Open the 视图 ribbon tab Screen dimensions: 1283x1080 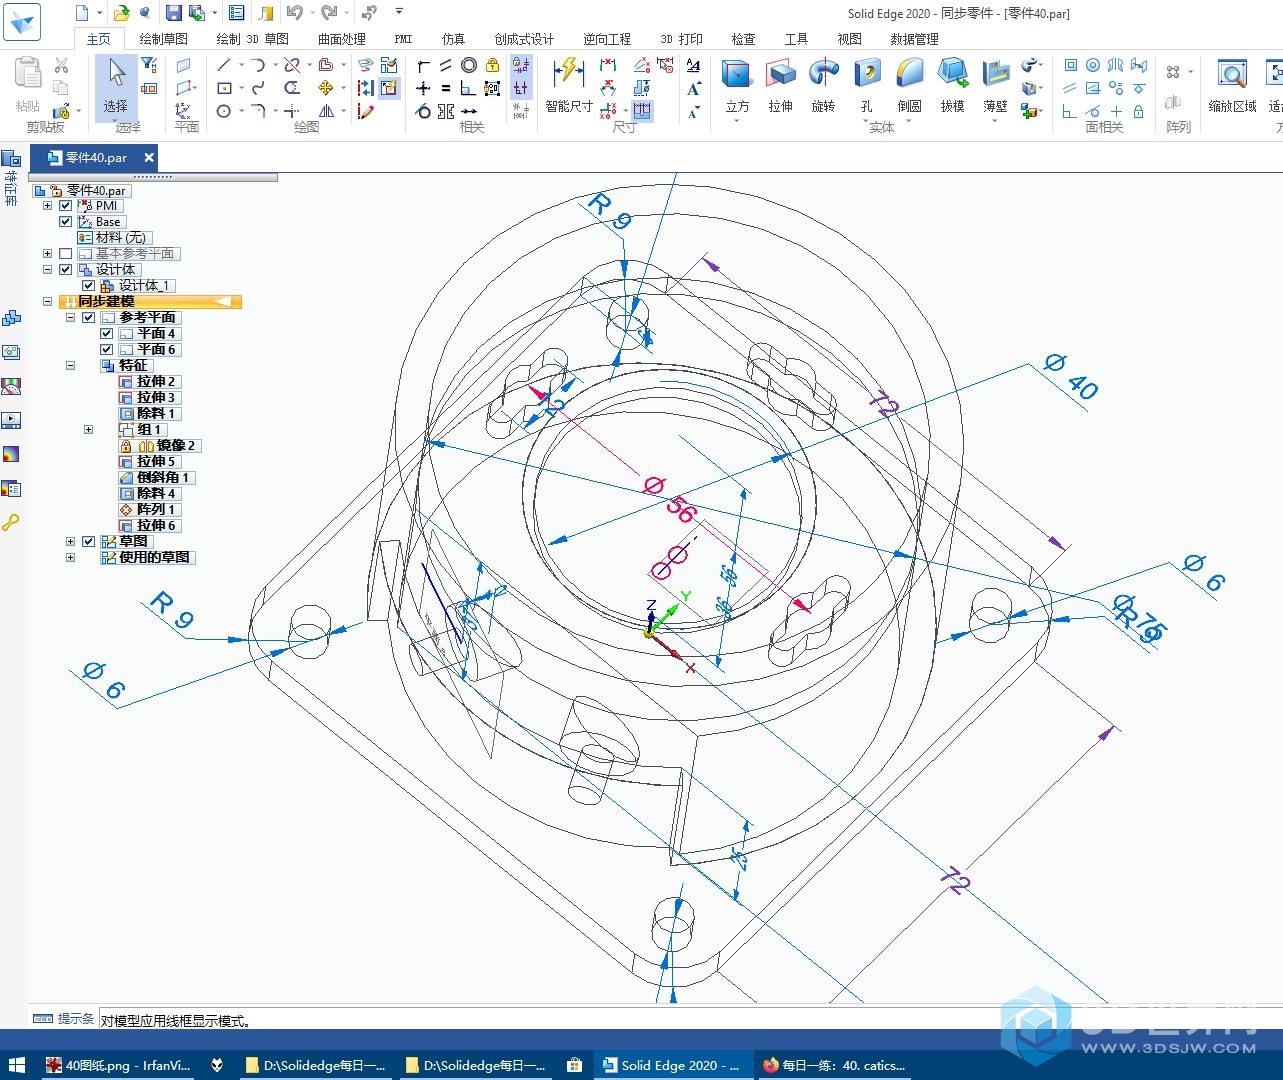(849, 39)
